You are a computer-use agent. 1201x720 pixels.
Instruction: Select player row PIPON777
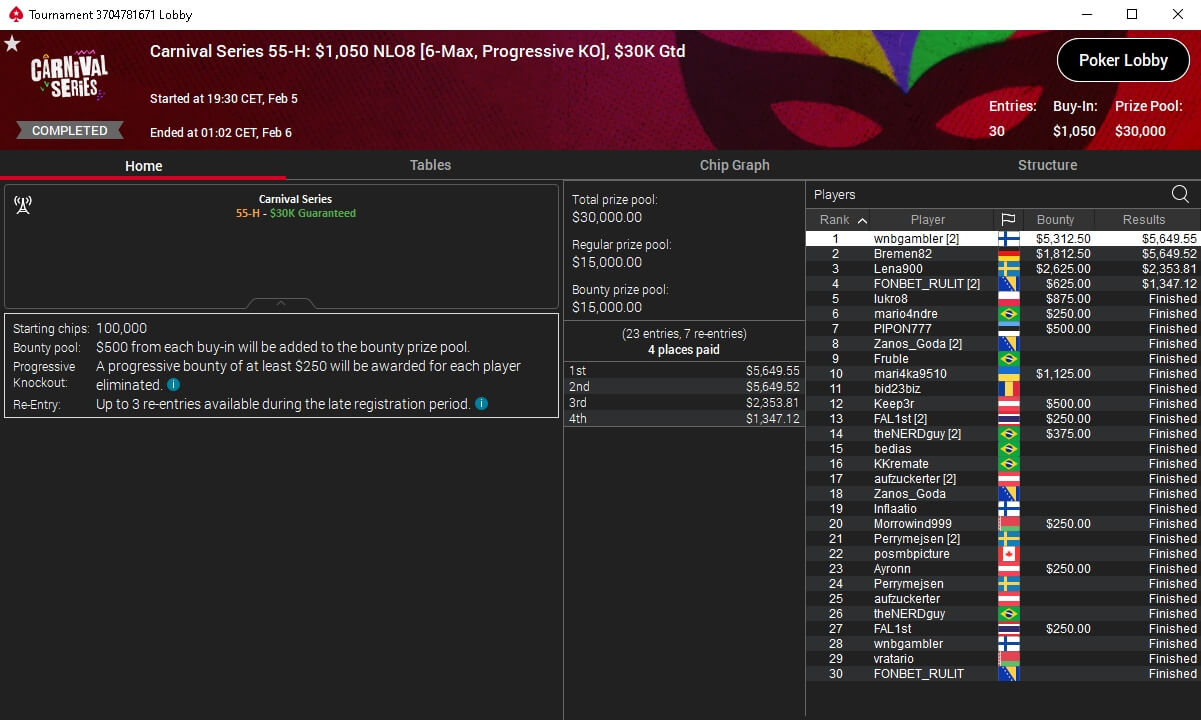coord(1003,329)
